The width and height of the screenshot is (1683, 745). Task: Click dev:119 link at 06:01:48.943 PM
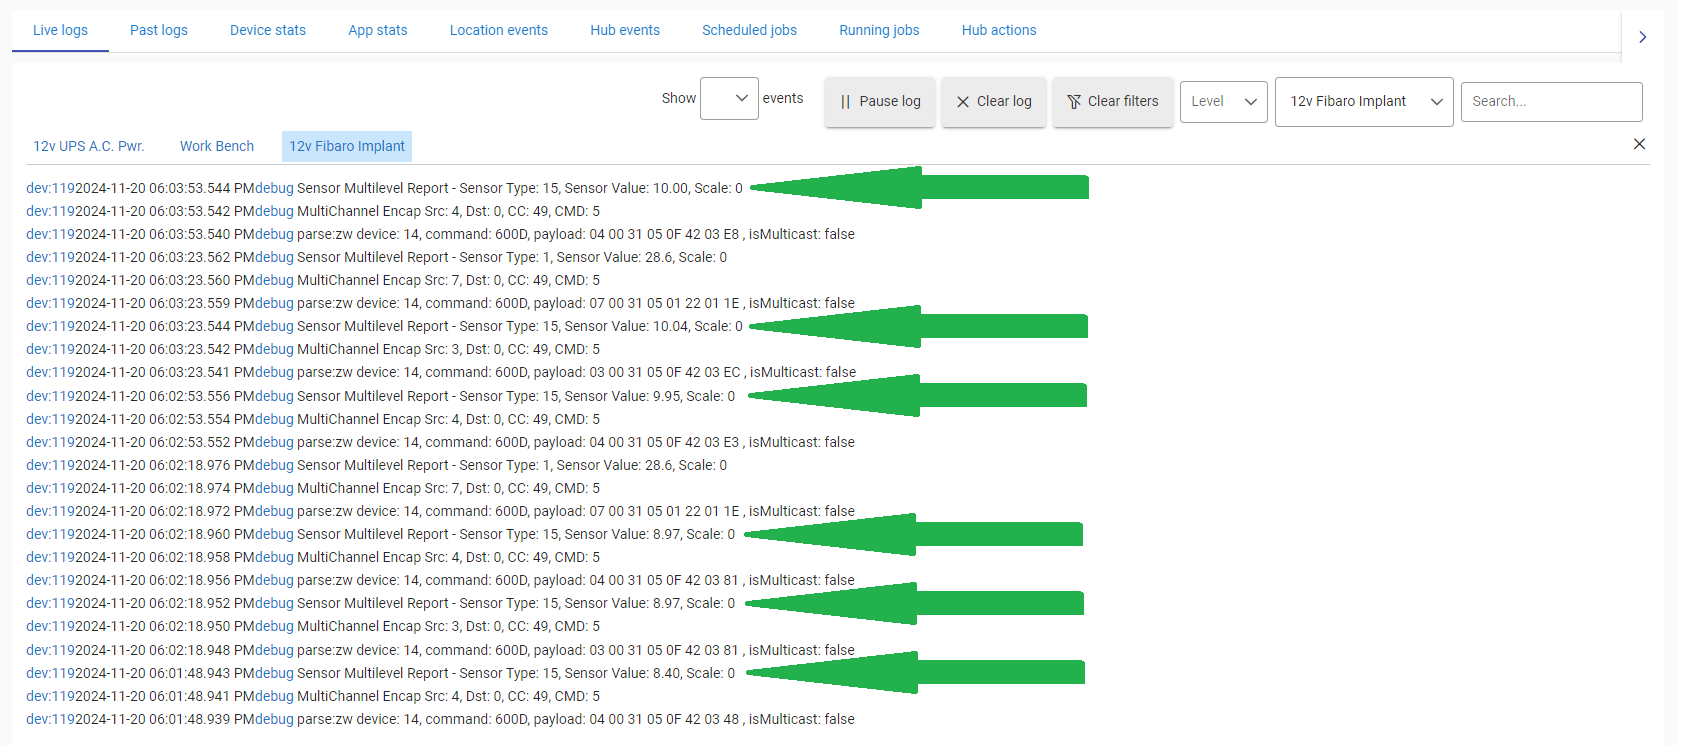50,673
